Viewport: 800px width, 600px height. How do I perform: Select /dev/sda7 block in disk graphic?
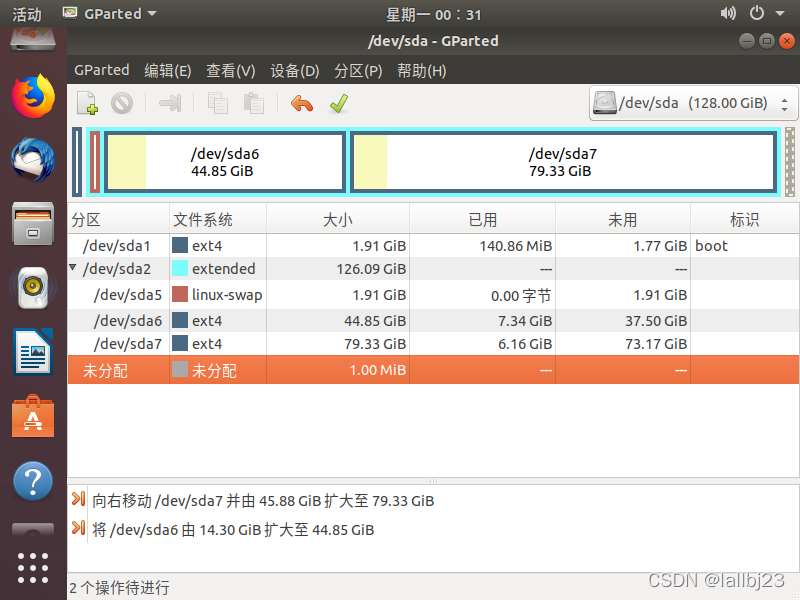tap(563, 162)
